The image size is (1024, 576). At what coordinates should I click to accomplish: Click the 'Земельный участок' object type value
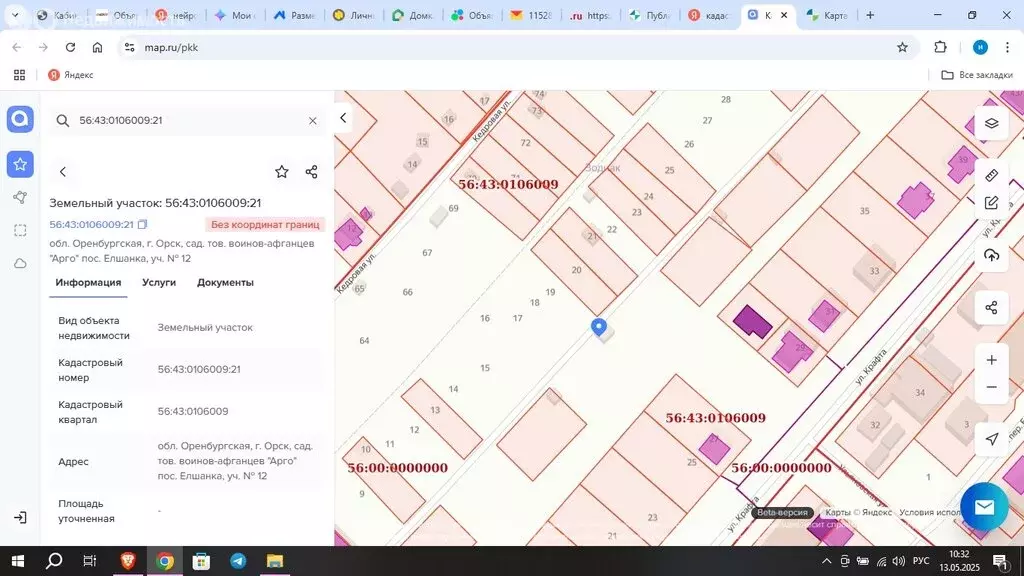205,328
